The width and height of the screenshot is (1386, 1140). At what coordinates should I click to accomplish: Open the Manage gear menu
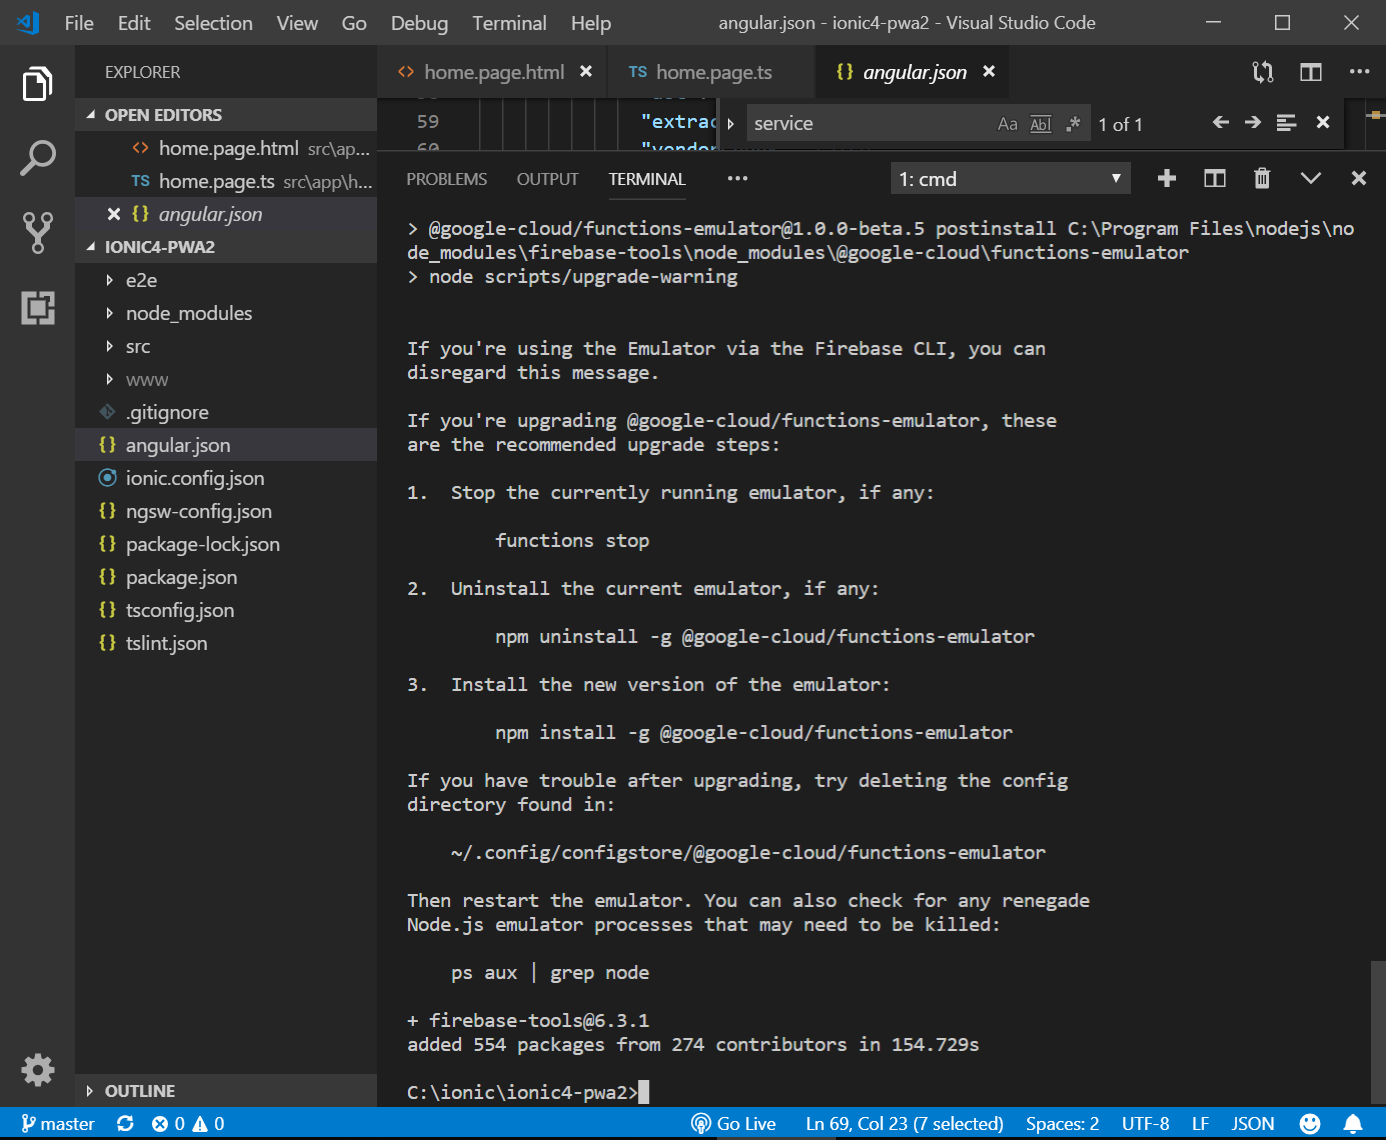coord(37,1070)
